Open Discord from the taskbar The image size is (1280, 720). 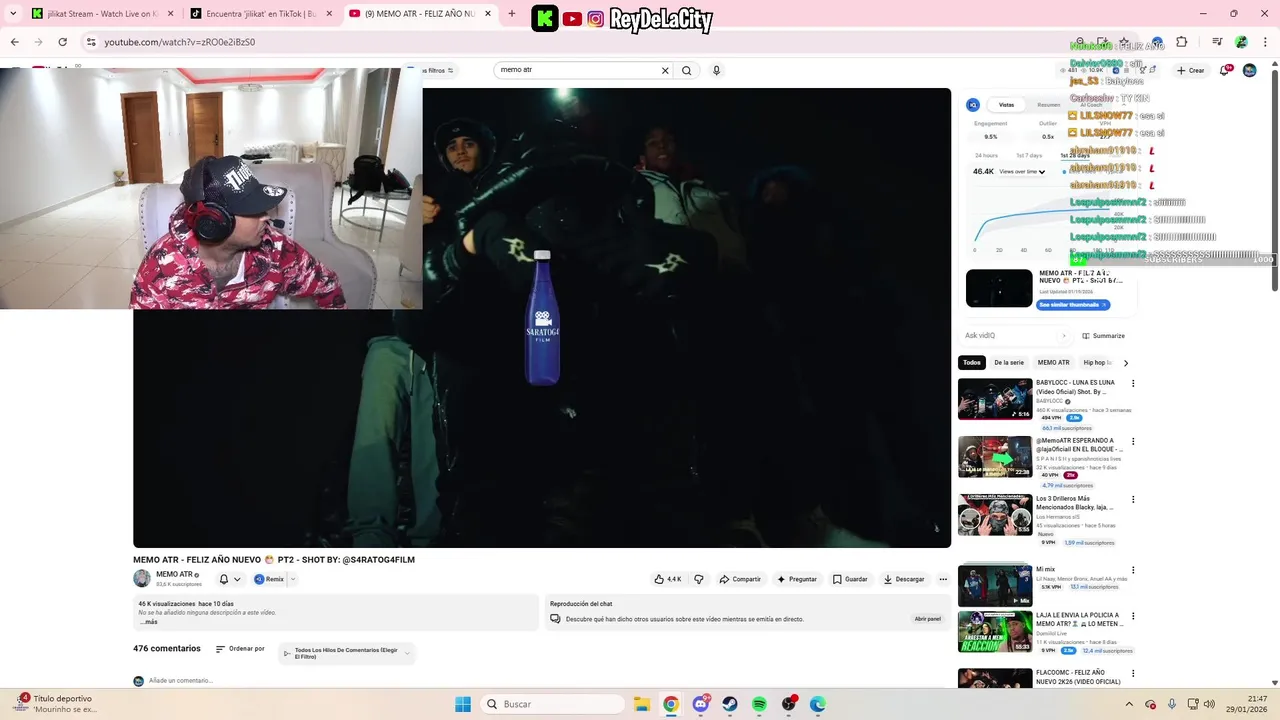(x=701, y=704)
